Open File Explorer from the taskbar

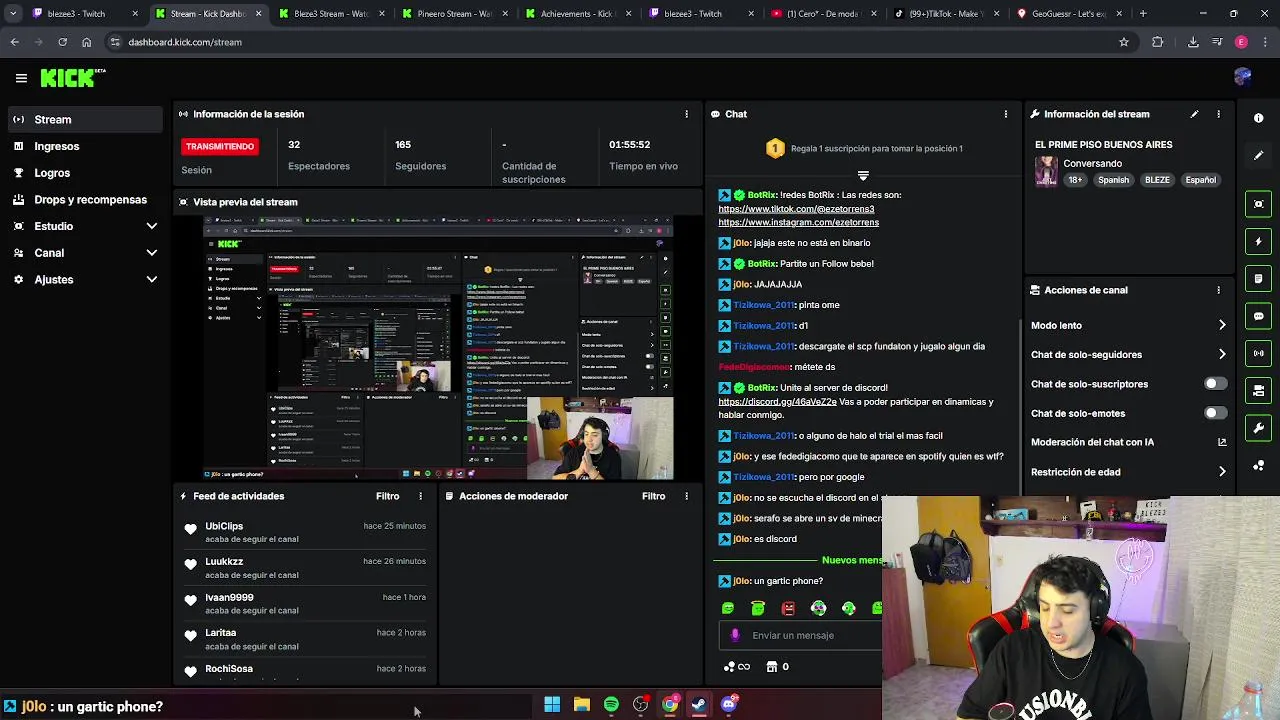point(582,704)
